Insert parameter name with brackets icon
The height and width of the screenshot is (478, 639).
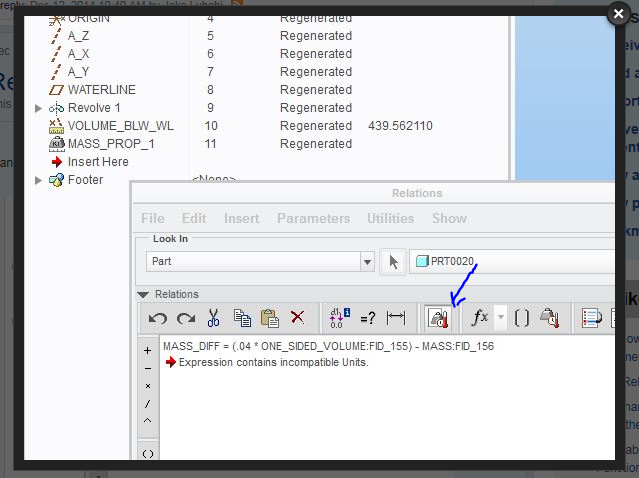coord(522,318)
